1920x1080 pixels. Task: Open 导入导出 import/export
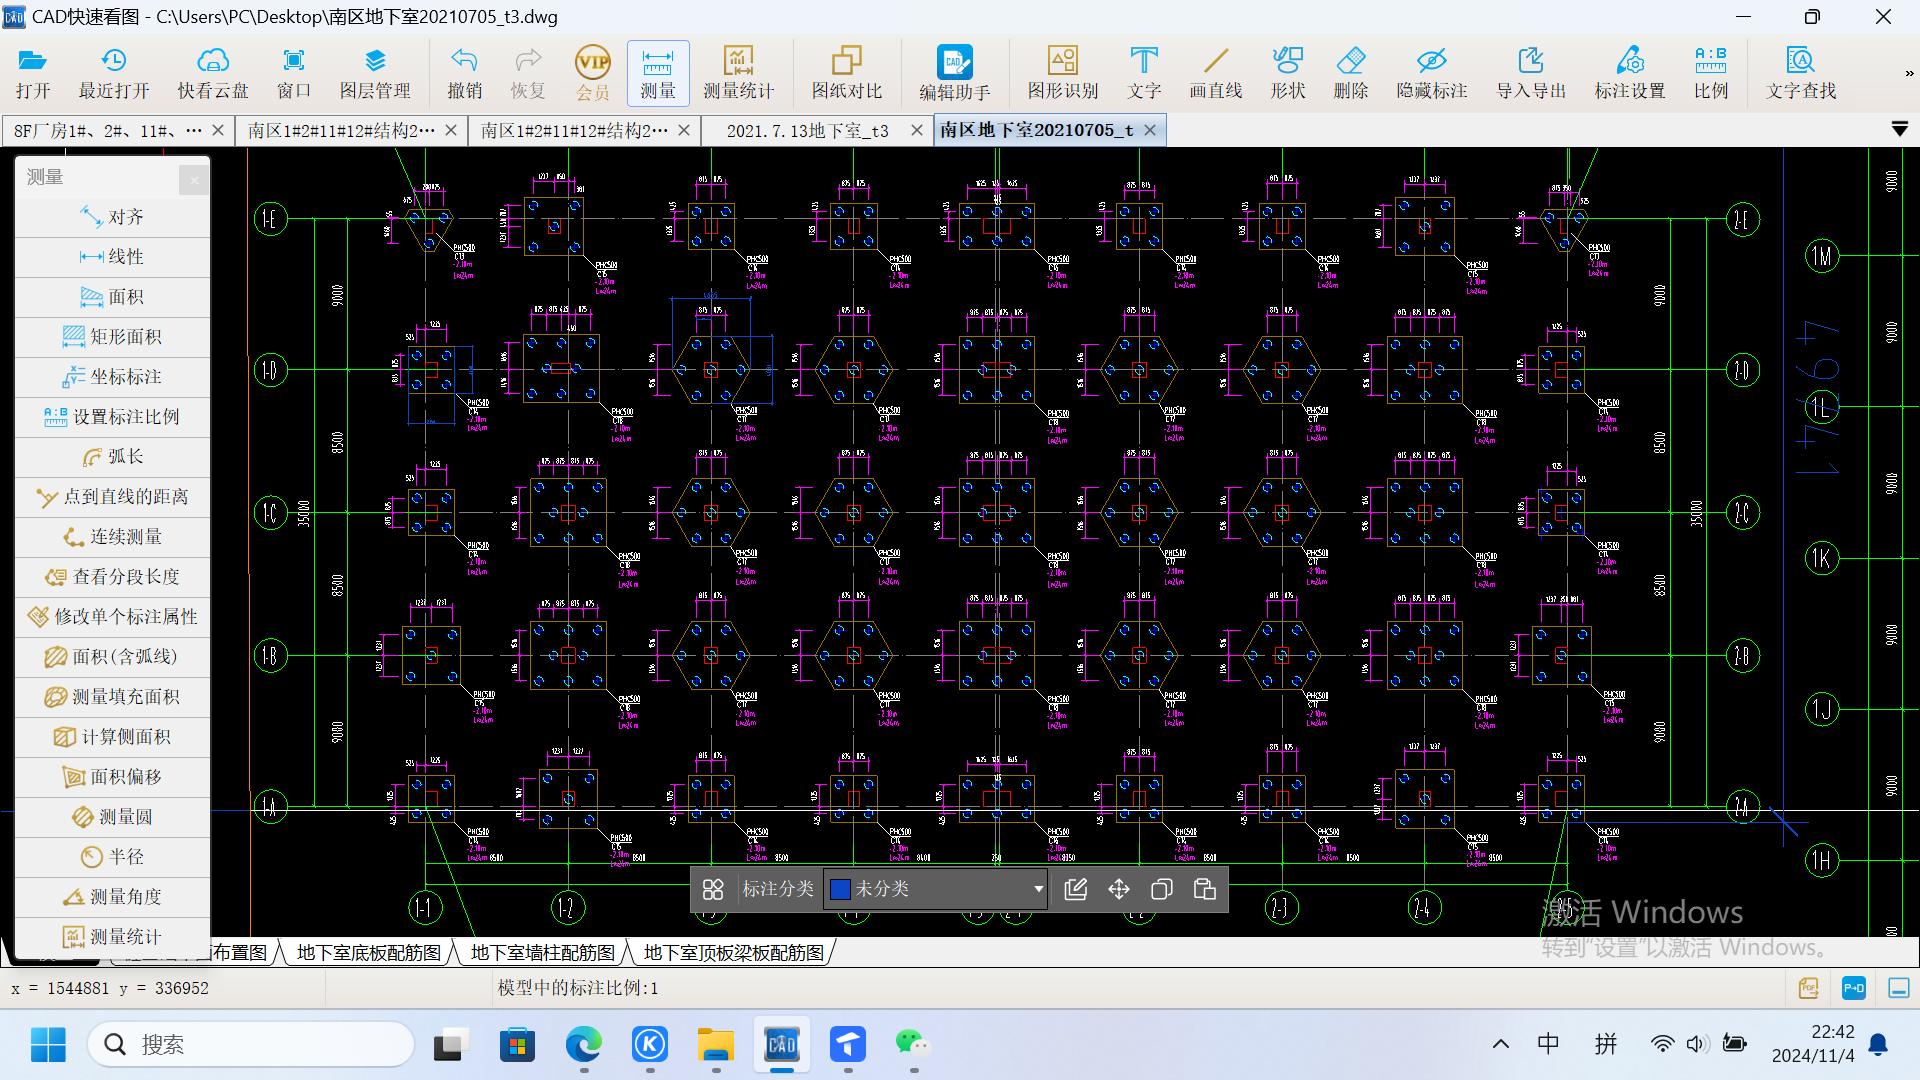point(1531,73)
